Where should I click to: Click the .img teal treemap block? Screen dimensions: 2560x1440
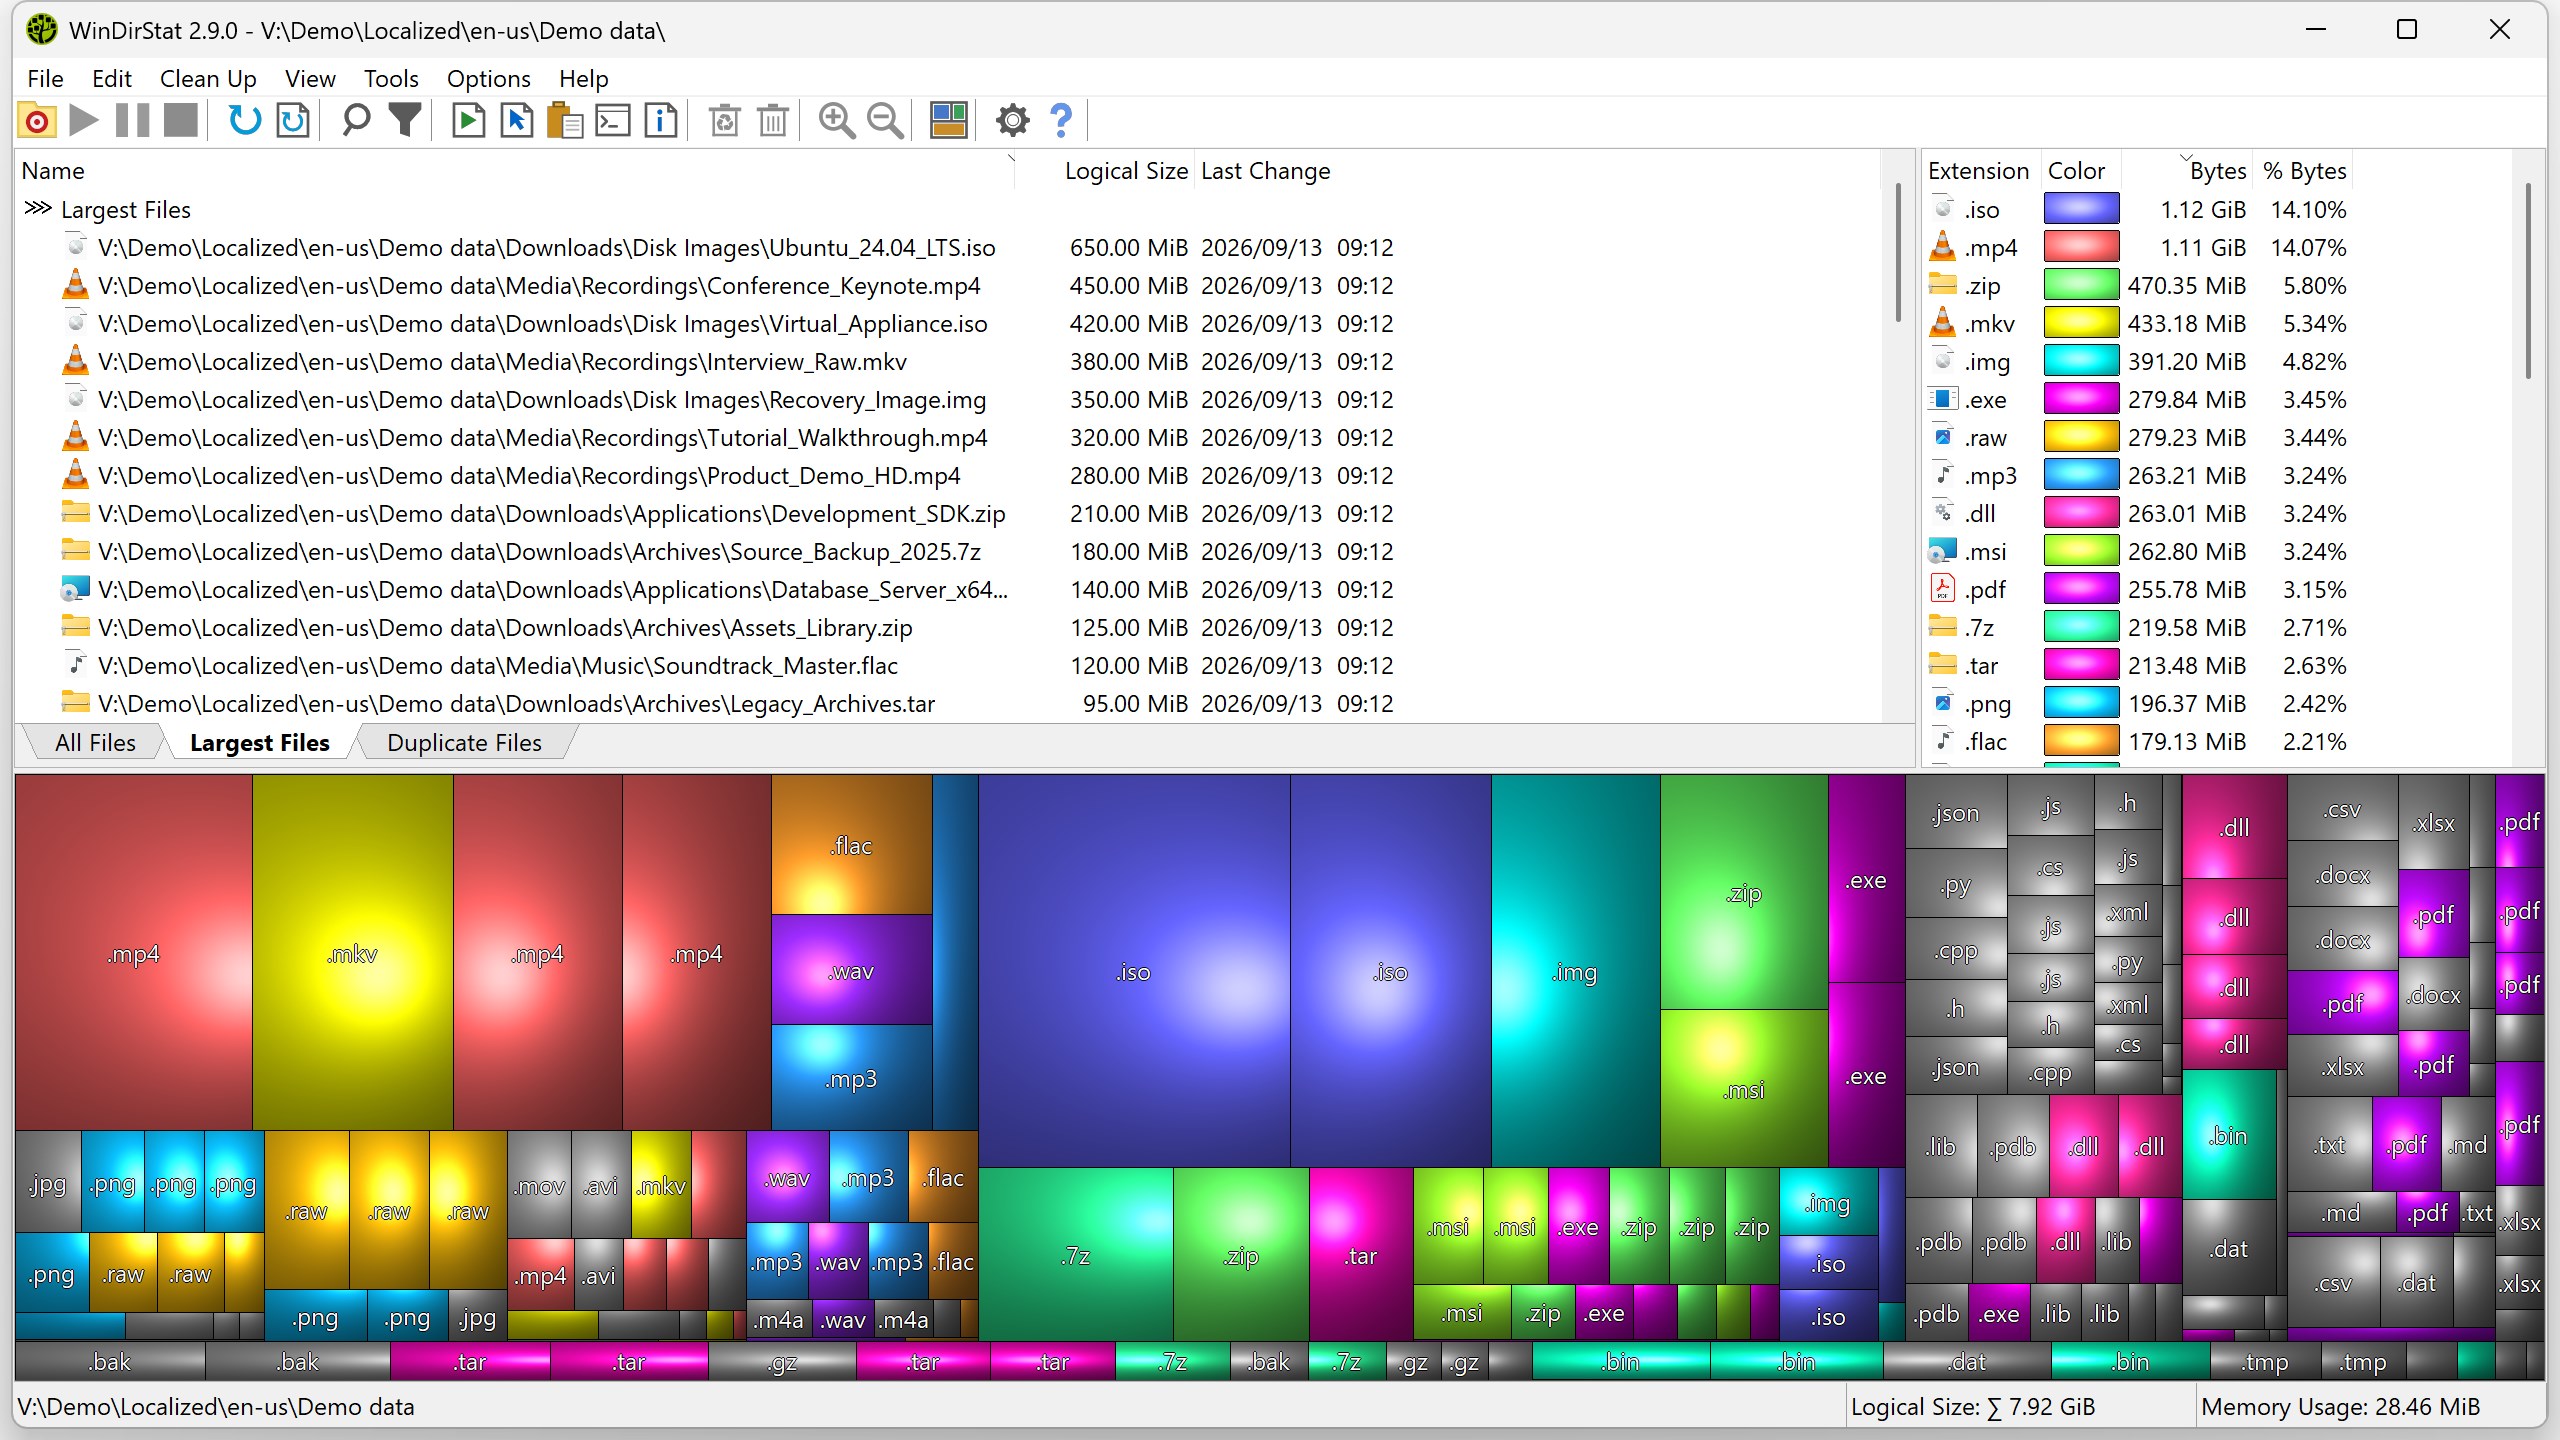coord(1575,971)
